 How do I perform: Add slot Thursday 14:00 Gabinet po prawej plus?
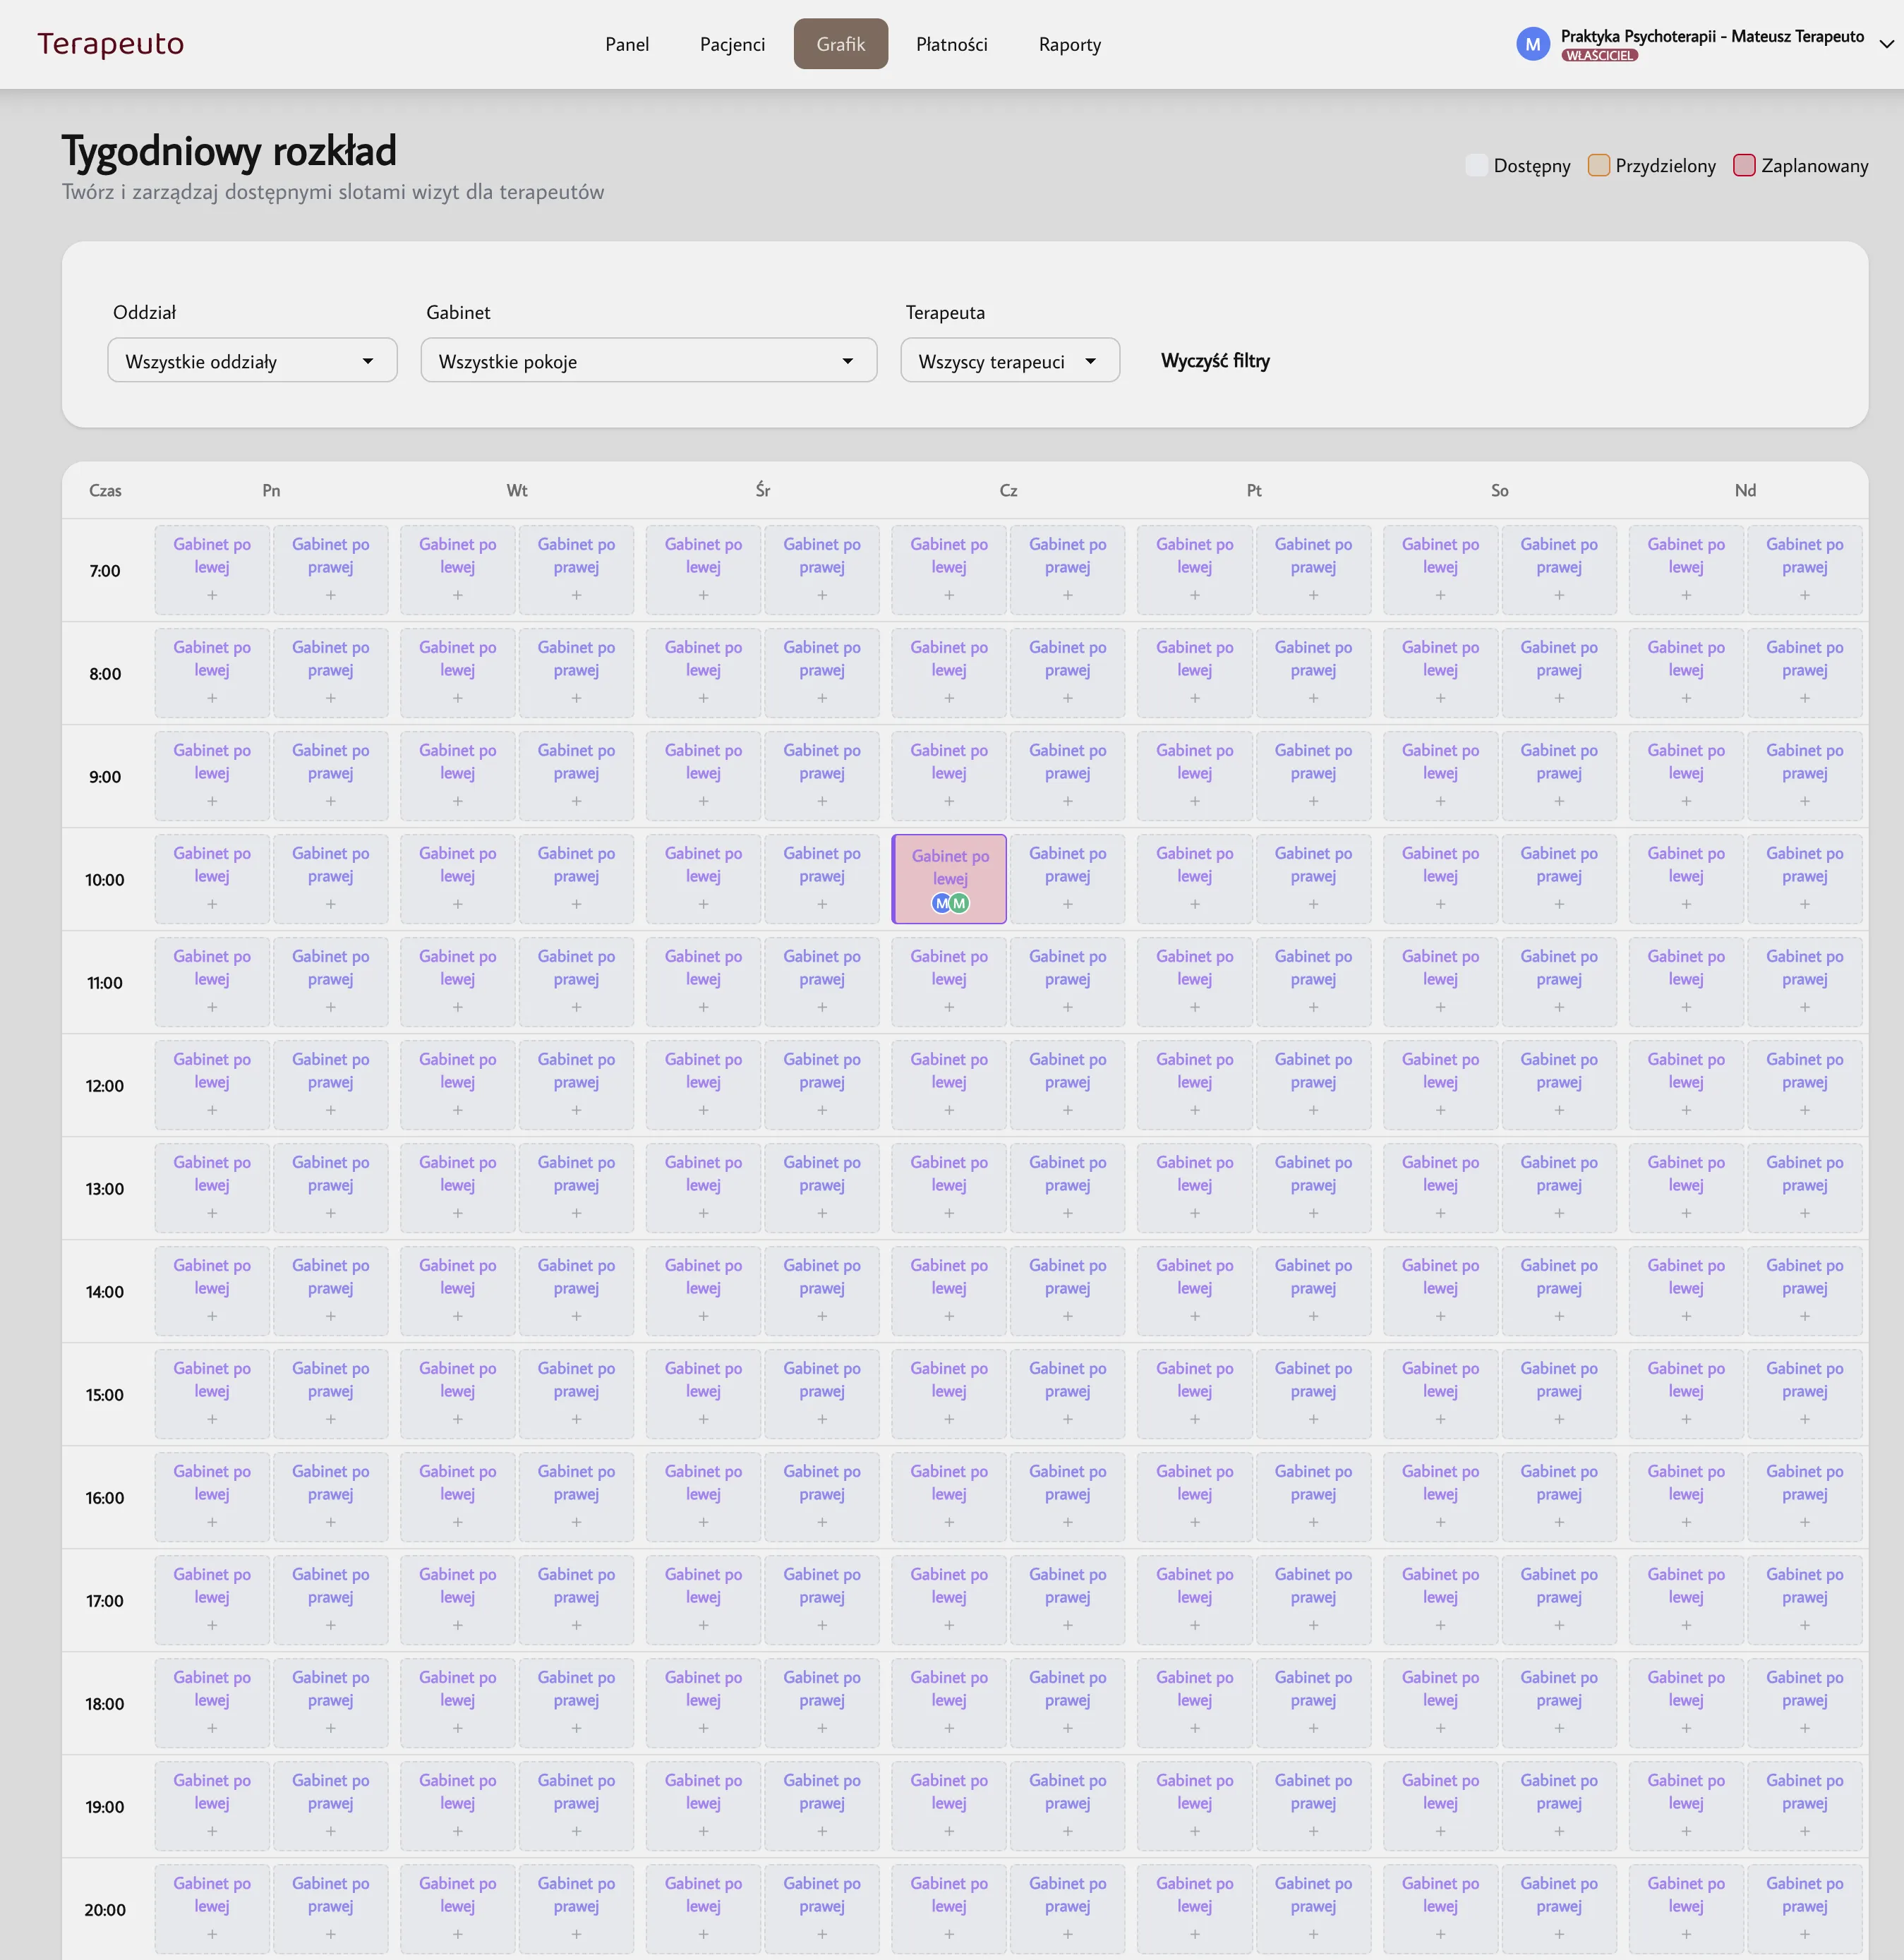click(x=1068, y=1316)
